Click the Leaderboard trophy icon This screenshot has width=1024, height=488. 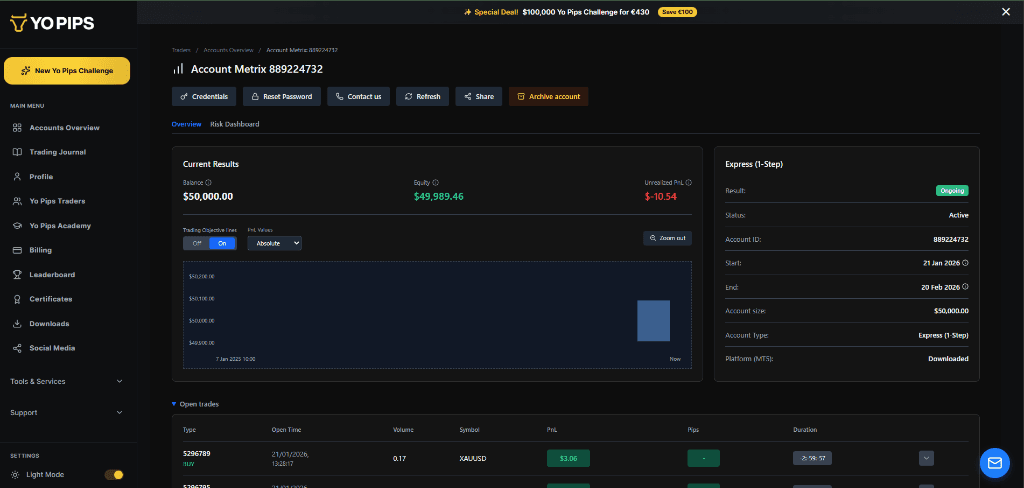[x=18, y=275]
